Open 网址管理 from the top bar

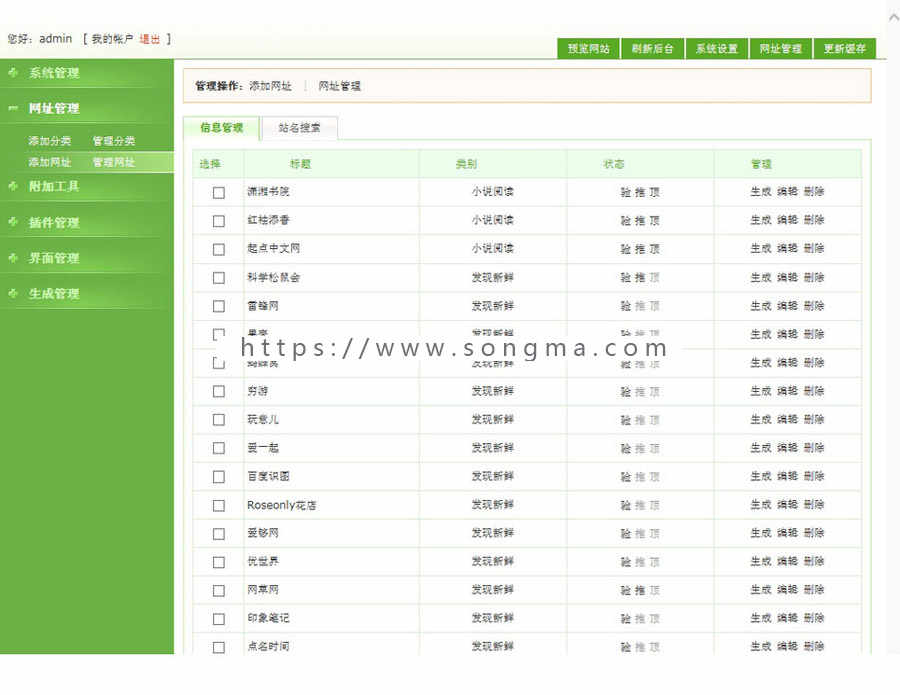click(x=781, y=49)
